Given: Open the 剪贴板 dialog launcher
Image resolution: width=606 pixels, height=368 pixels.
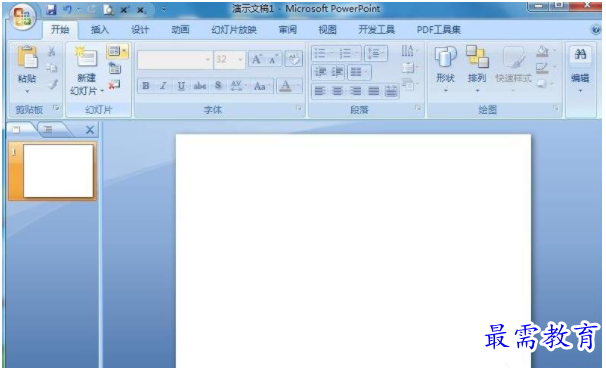Looking at the screenshot, I should 56,108.
